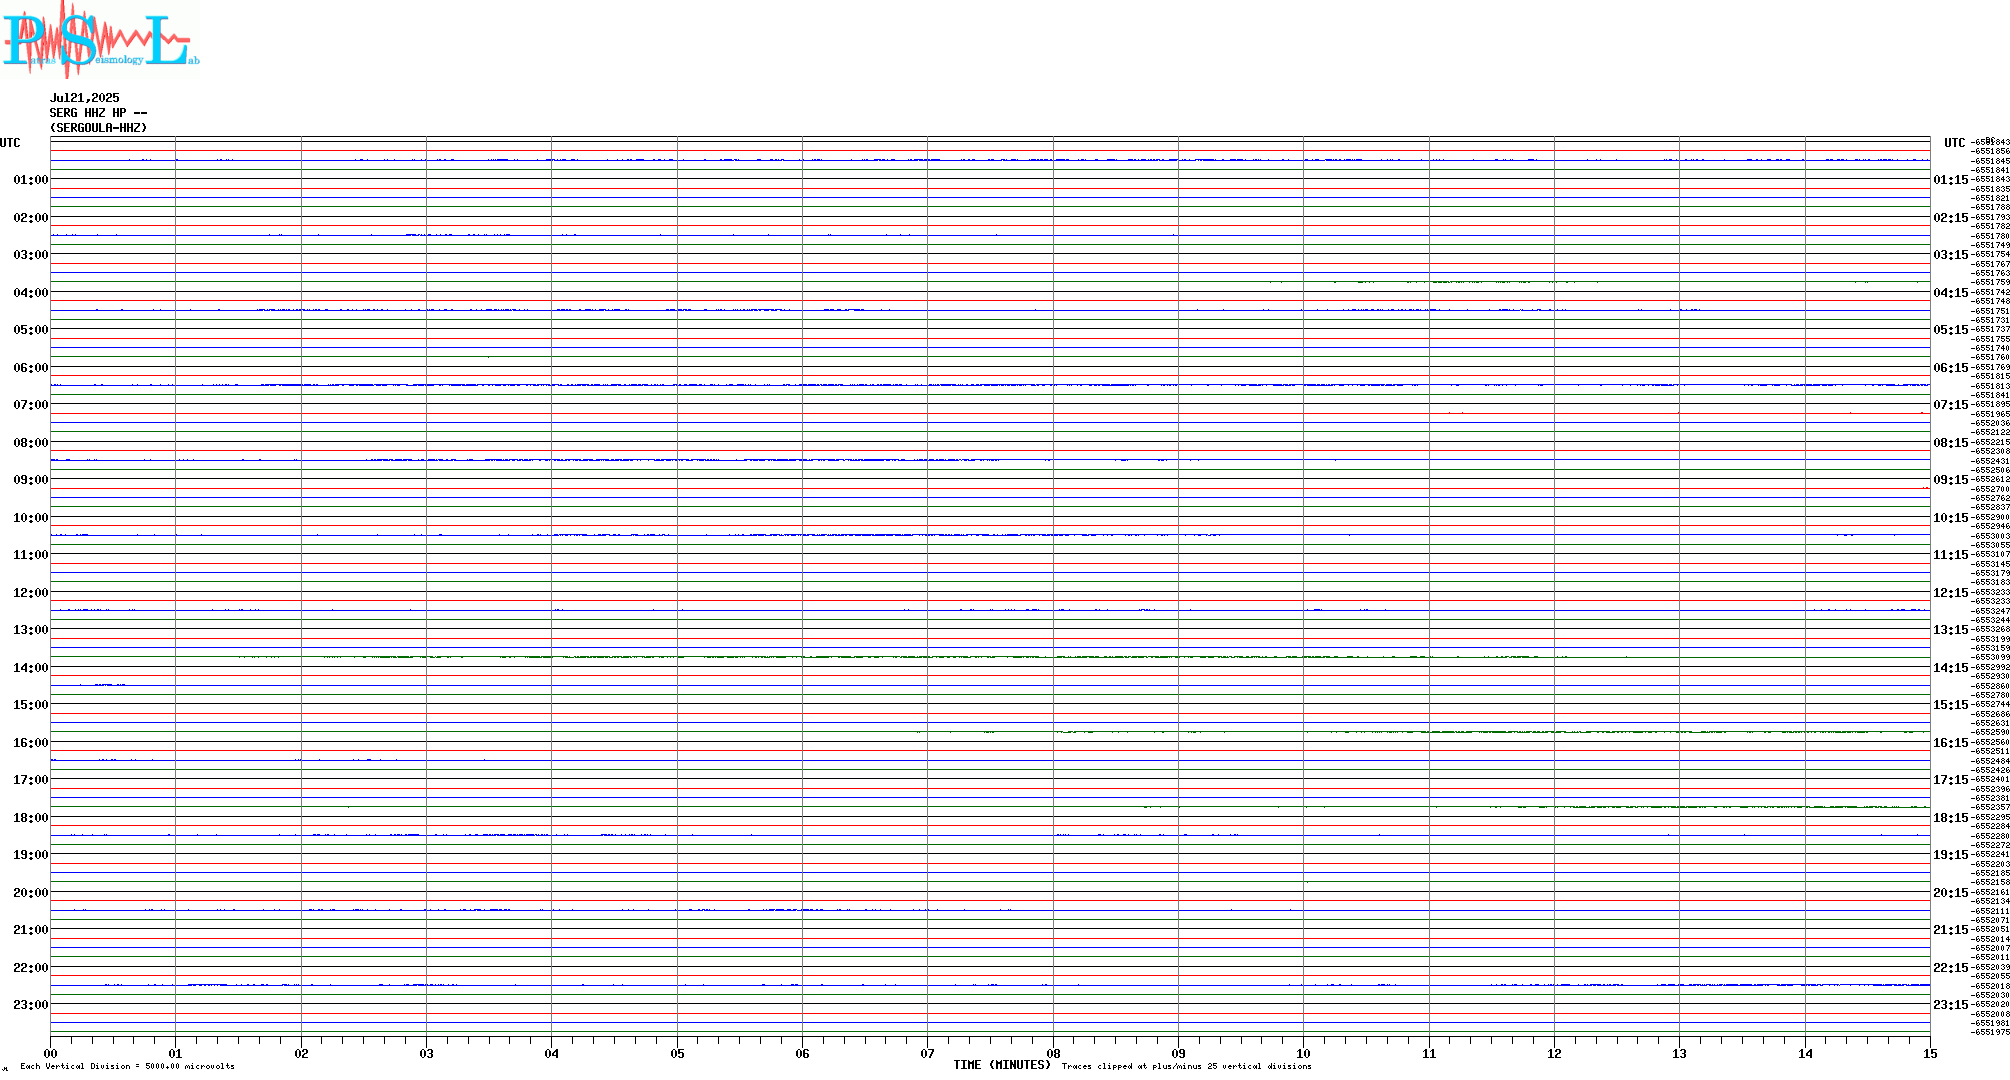
Task: Click the 15 minute tick label
Action: click(1930, 1053)
